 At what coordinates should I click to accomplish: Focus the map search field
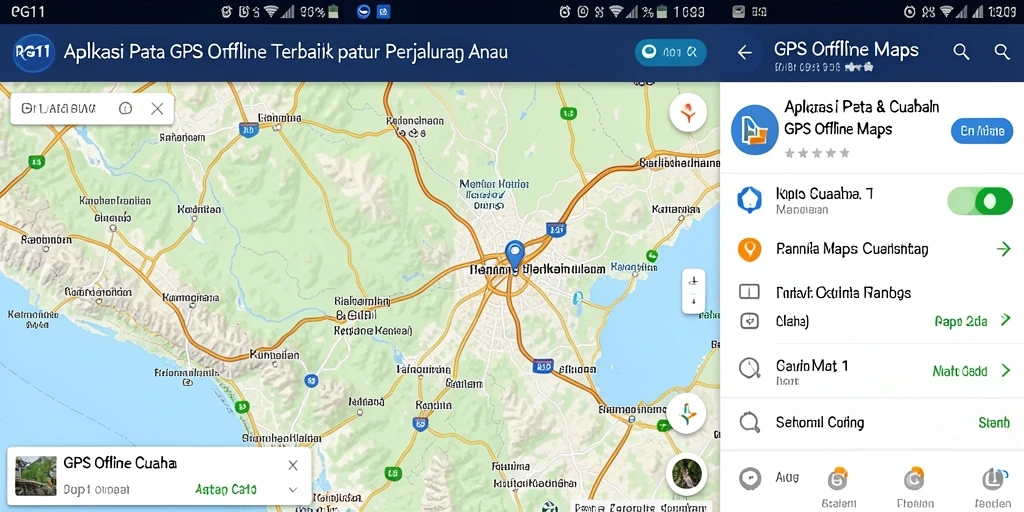tap(92, 108)
